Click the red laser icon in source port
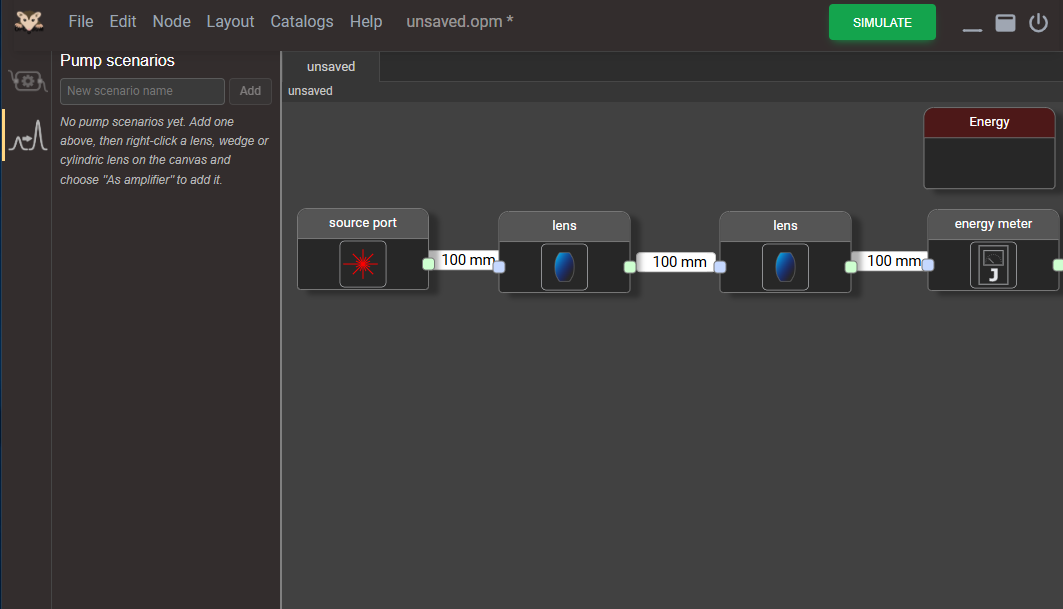Screen dimensions: 1063x609 tap(363, 264)
